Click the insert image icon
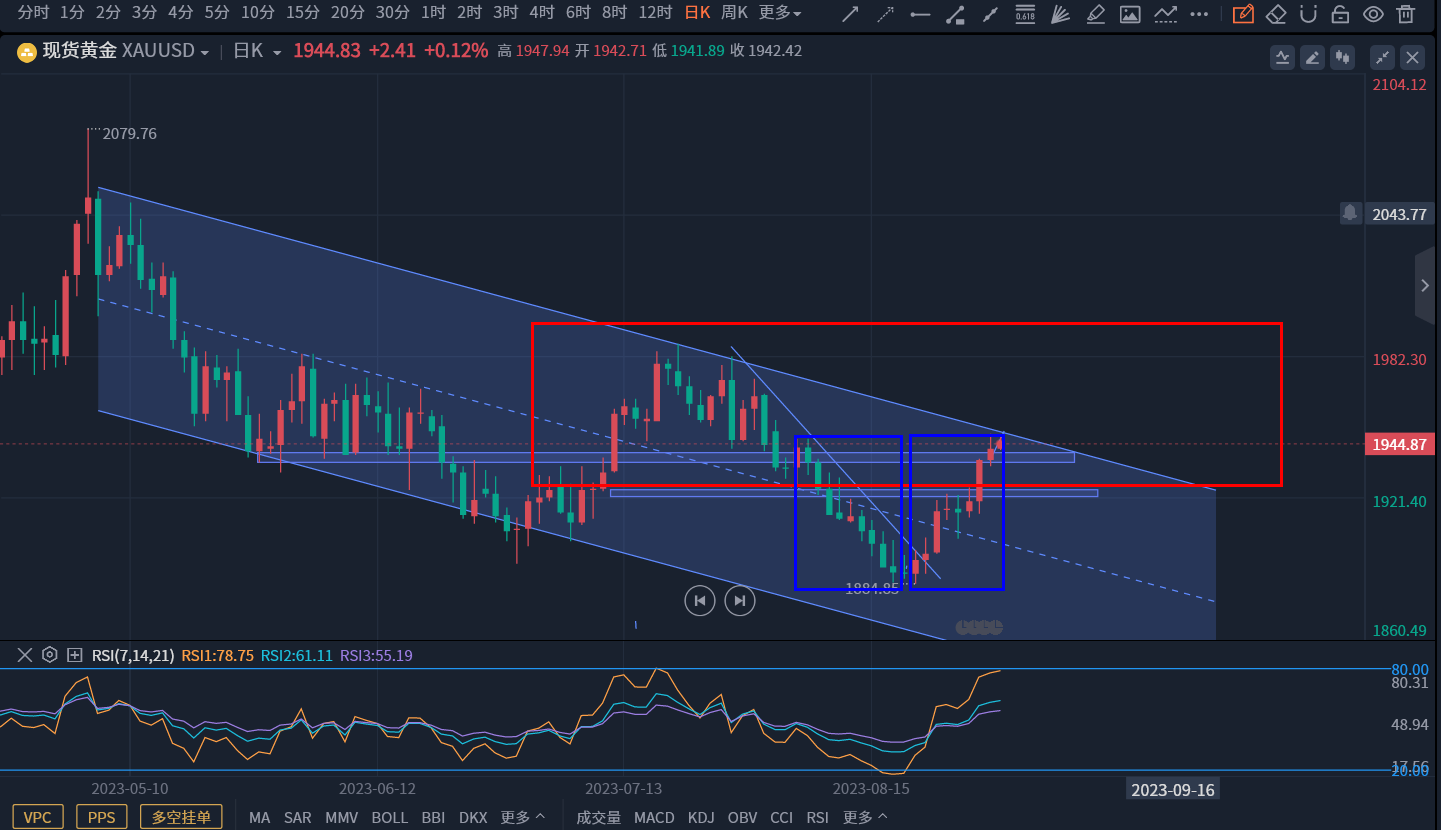Viewport: 1441px width, 830px height. click(1130, 14)
